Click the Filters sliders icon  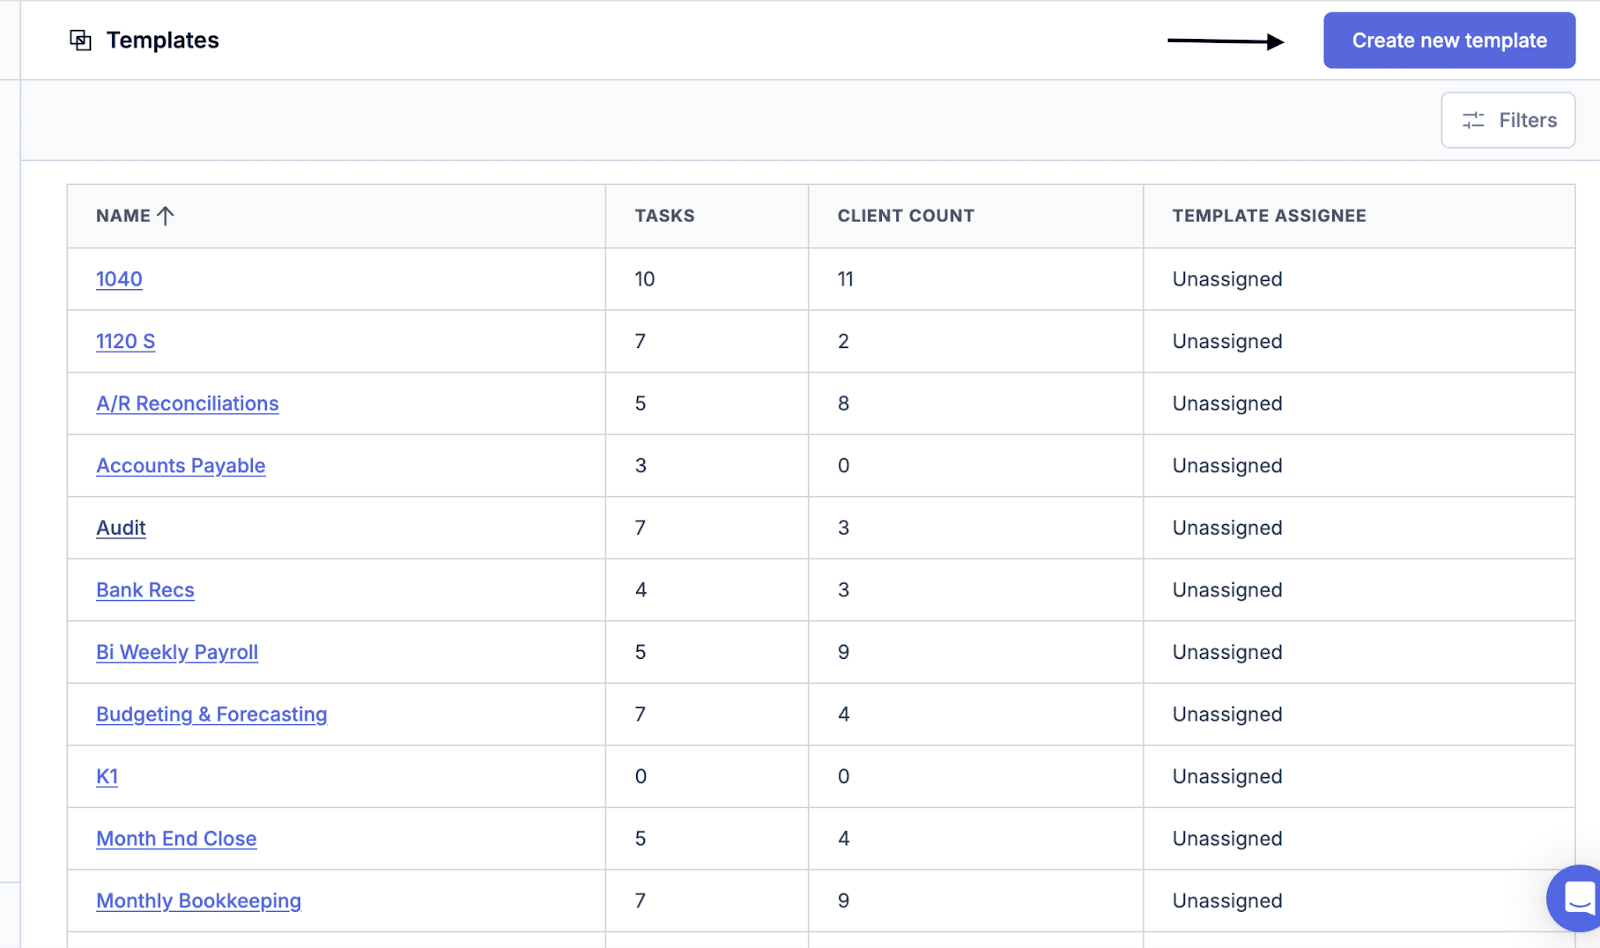1472,119
